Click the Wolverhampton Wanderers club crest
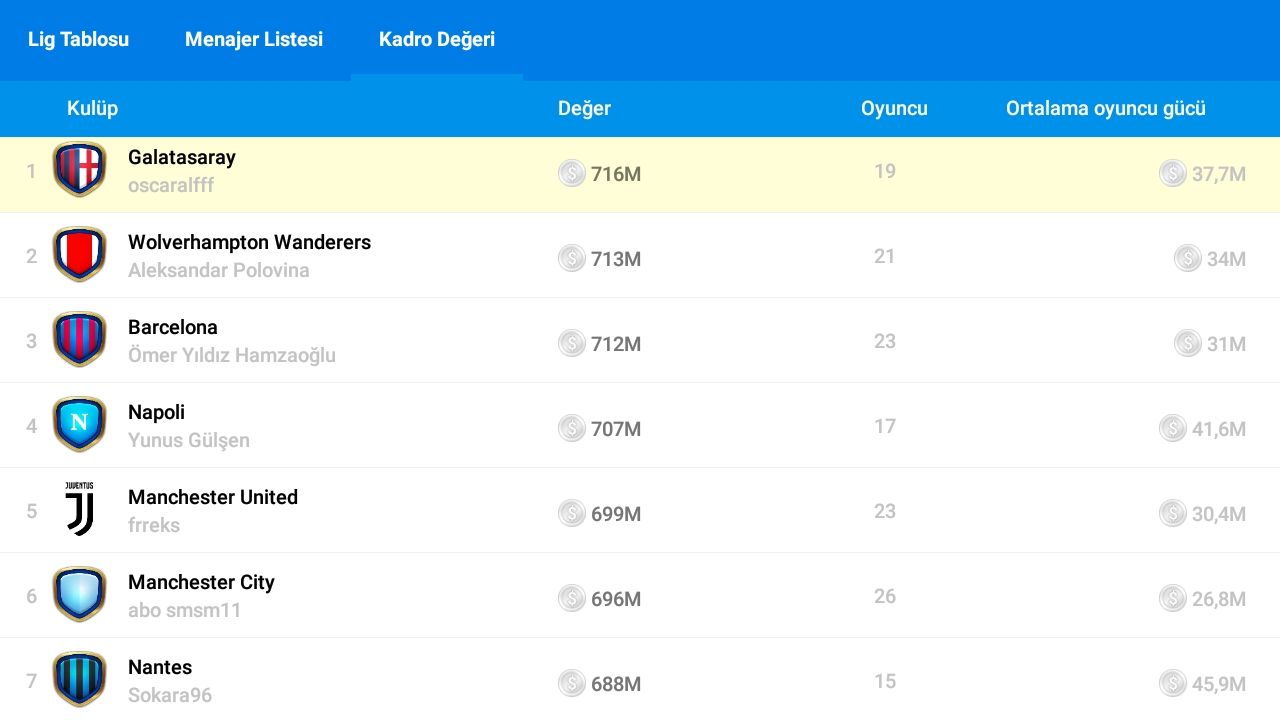Viewport: 1280px width, 720px height. (x=79, y=254)
